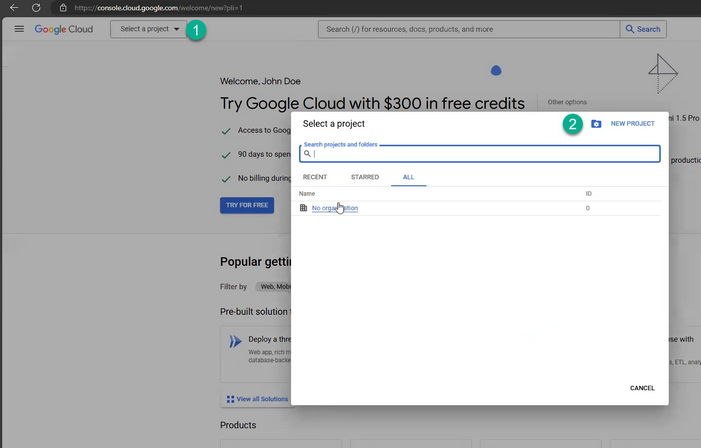Click the Products heading

(x=238, y=425)
